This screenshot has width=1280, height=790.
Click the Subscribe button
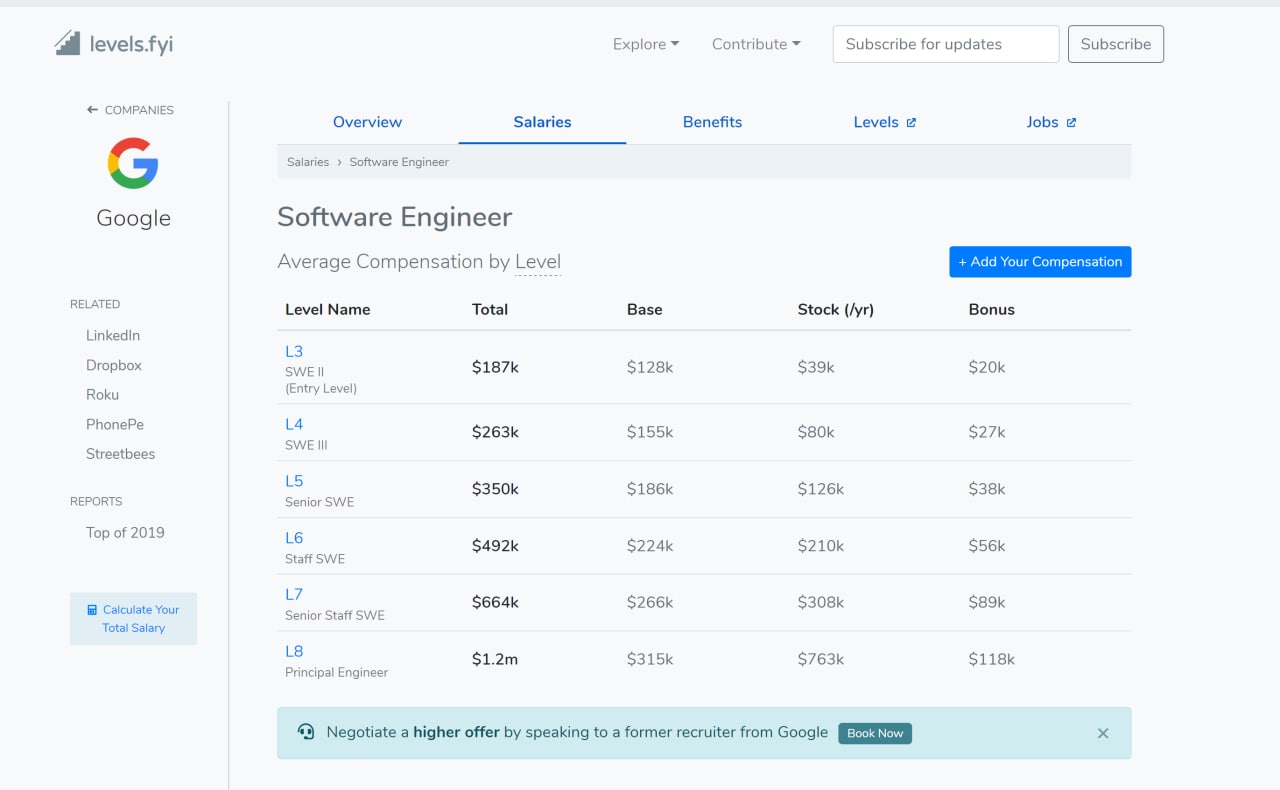pos(1115,44)
